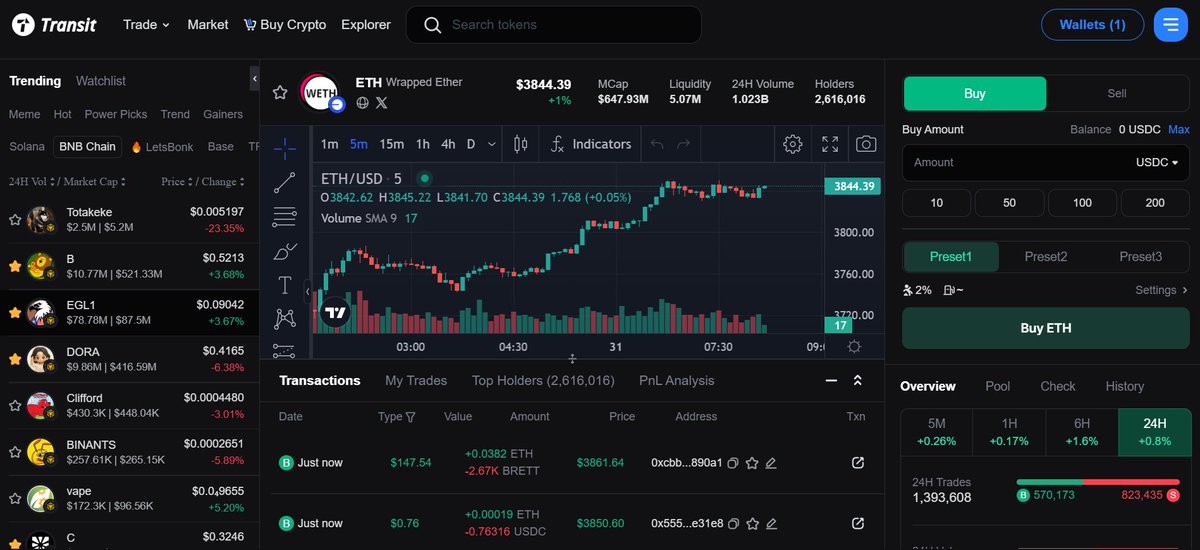
Task: Click the Search tokens field
Action: tap(554, 25)
